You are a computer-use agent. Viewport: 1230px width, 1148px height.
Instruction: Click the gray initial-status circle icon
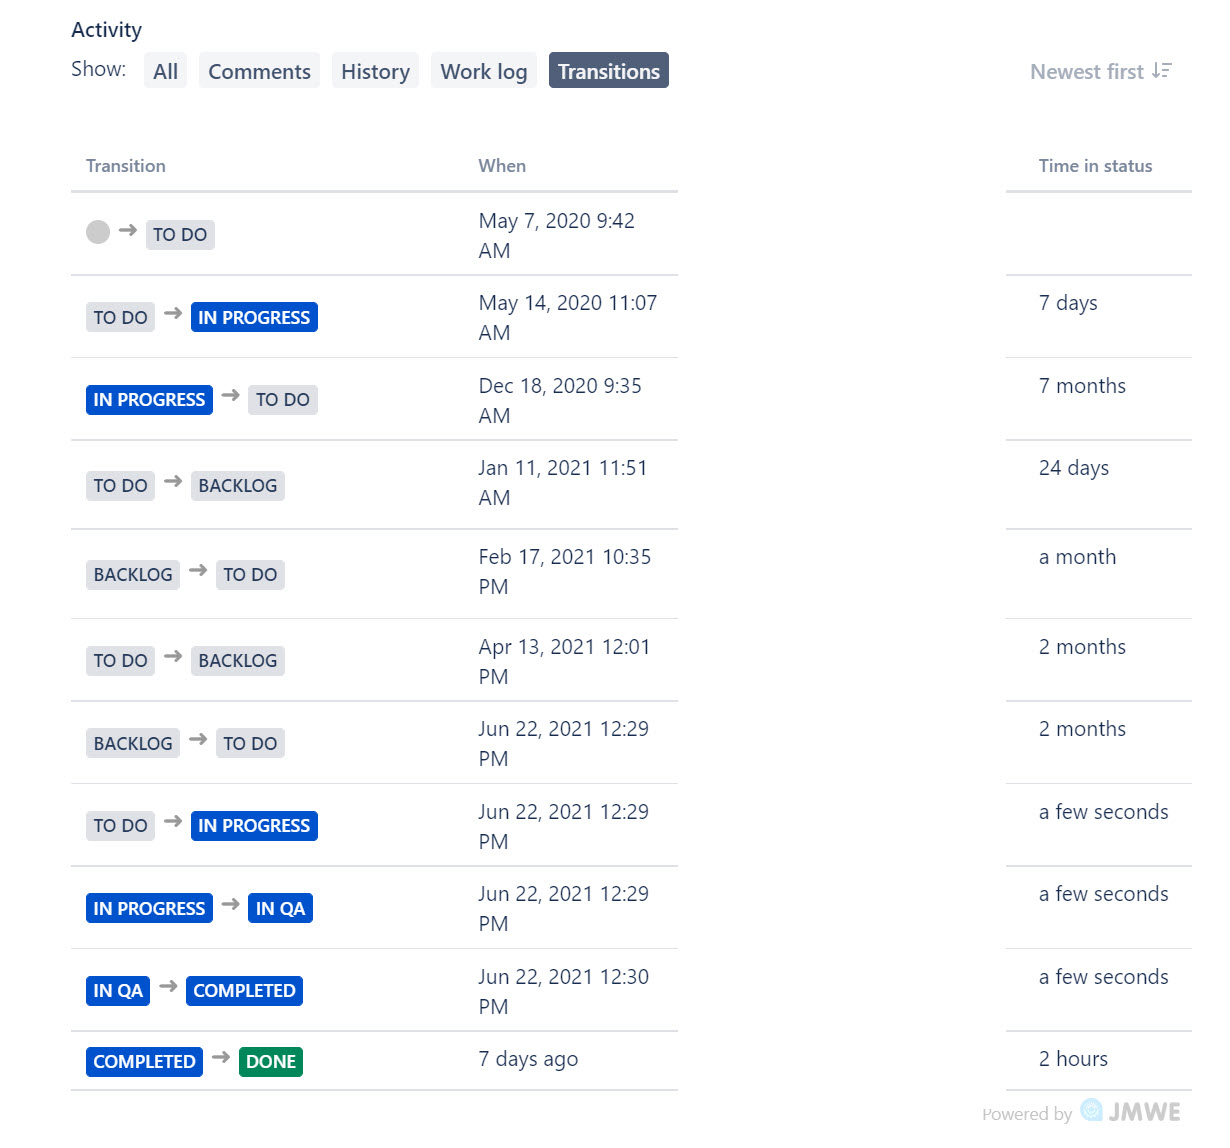click(x=98, y=232)
